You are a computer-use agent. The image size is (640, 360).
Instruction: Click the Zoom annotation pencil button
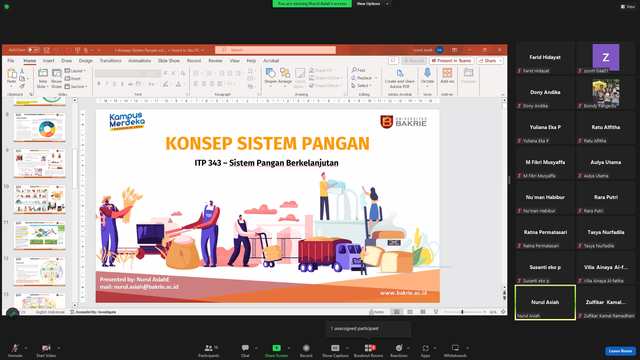pos(12,313)
